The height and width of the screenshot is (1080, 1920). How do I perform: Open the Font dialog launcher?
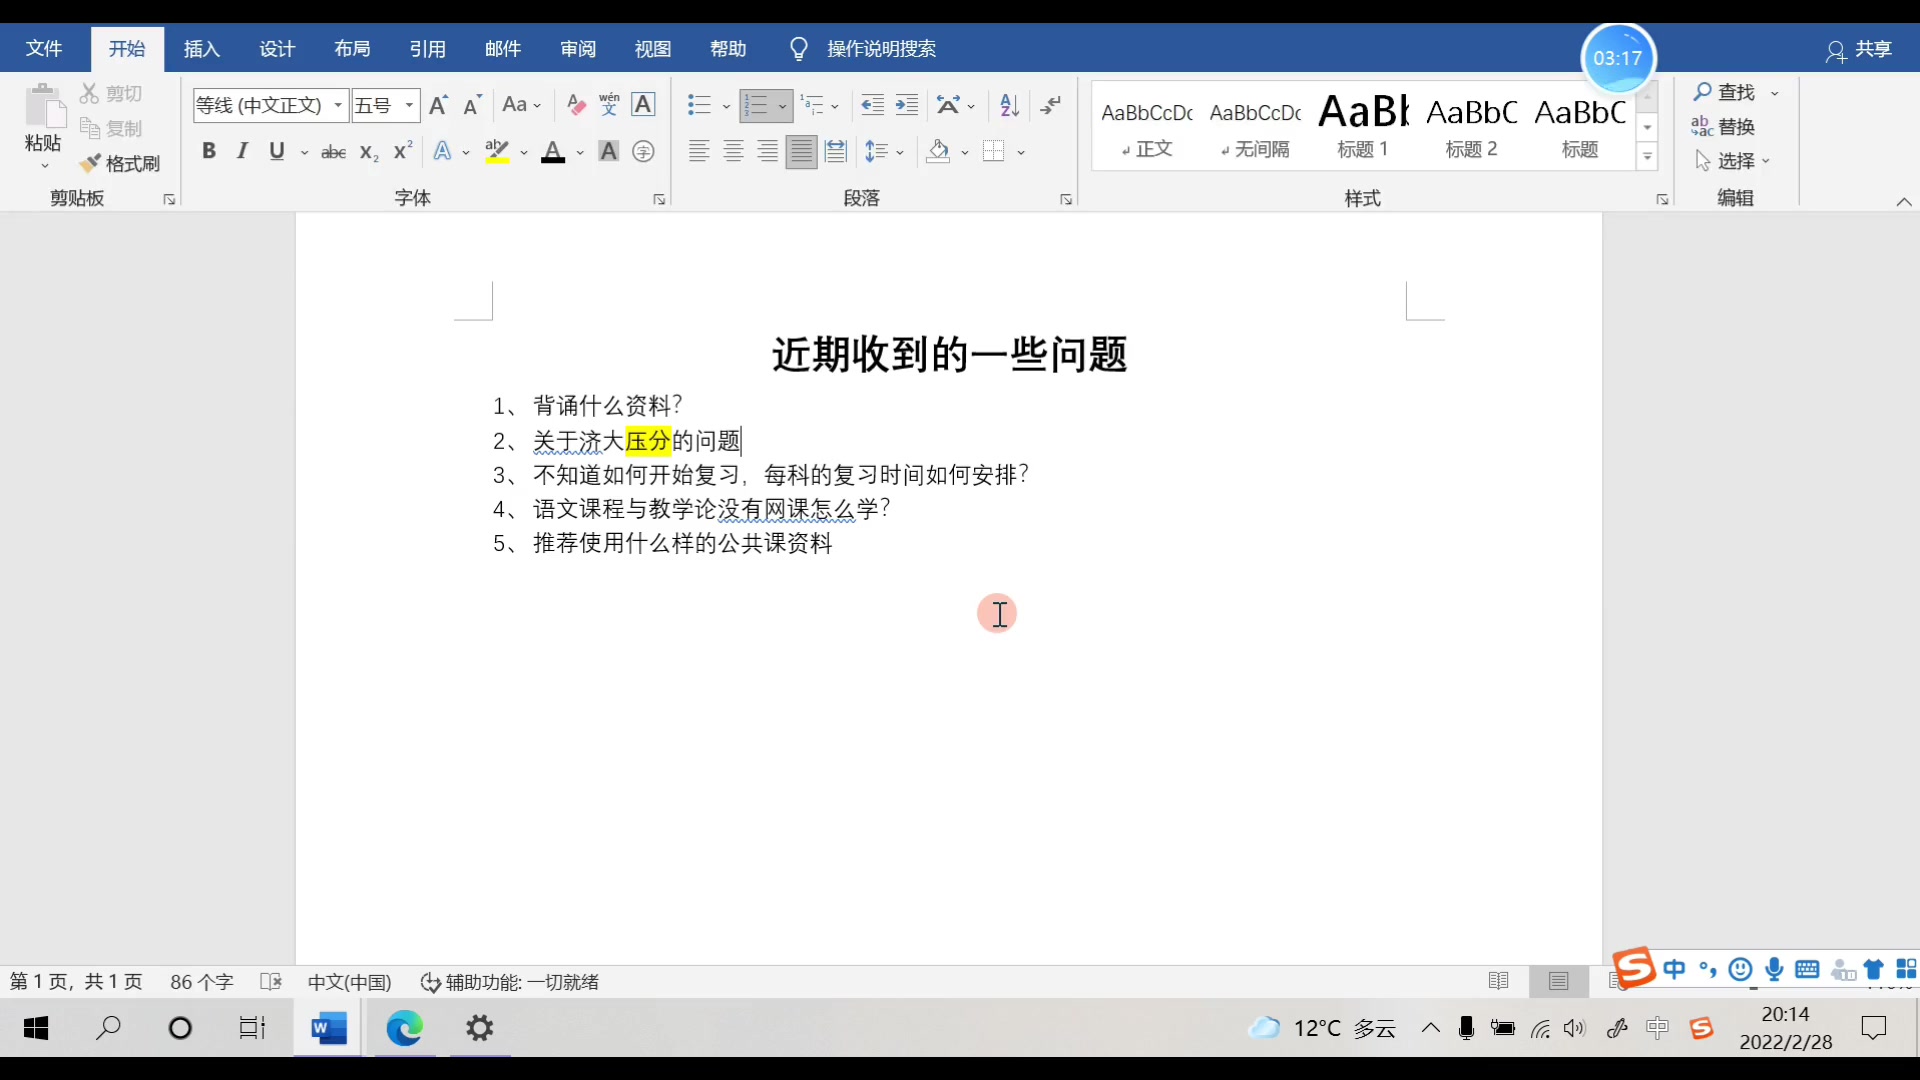pyautogui.click(x=659, y=200)
